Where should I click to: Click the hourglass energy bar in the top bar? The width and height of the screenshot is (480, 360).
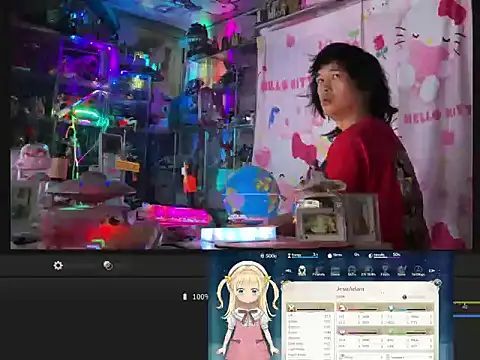pos(303,256)
